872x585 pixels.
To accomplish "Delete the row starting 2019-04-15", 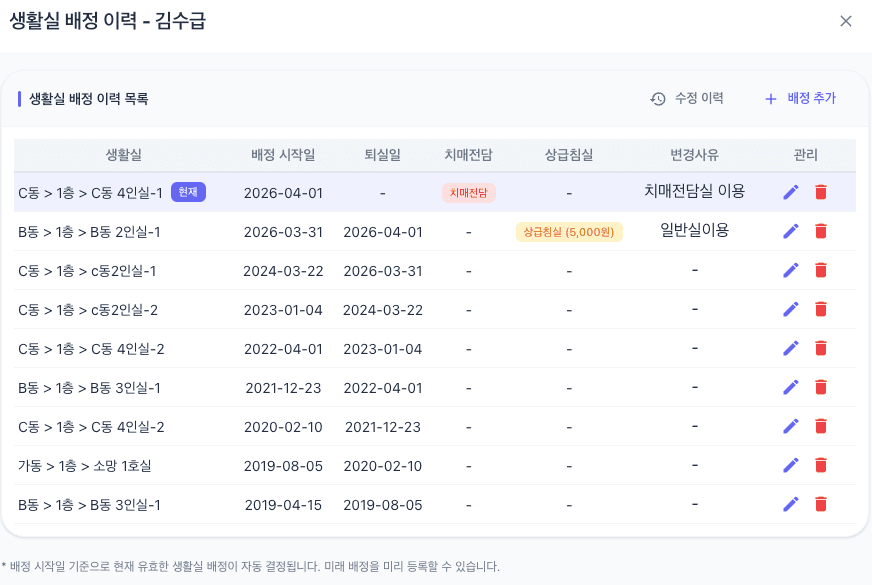I will tap(821, 504).
